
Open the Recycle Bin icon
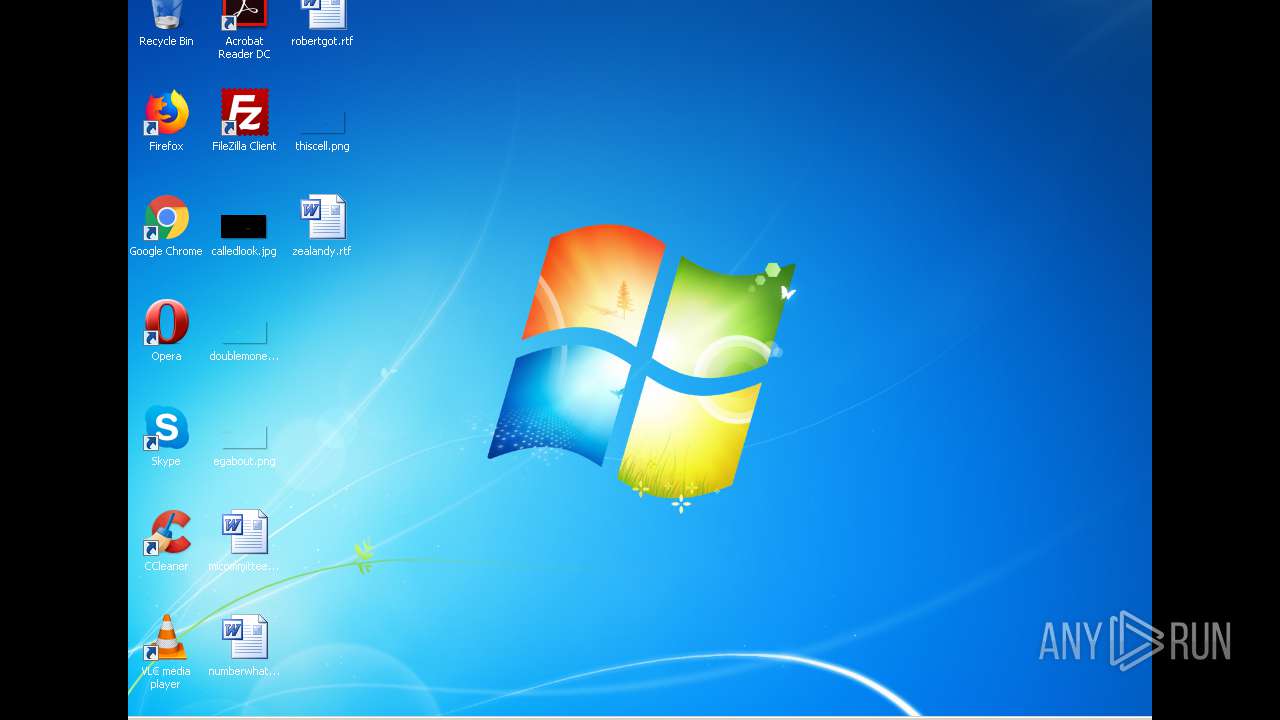[x=166, y=14]
